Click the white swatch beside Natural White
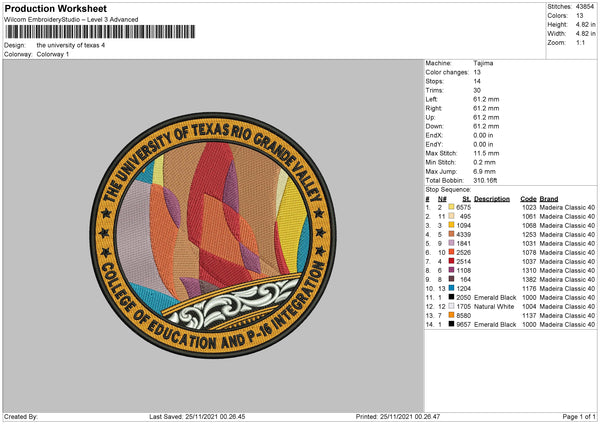This screenshot has width=600, height=424. click(x=451, y=306)
